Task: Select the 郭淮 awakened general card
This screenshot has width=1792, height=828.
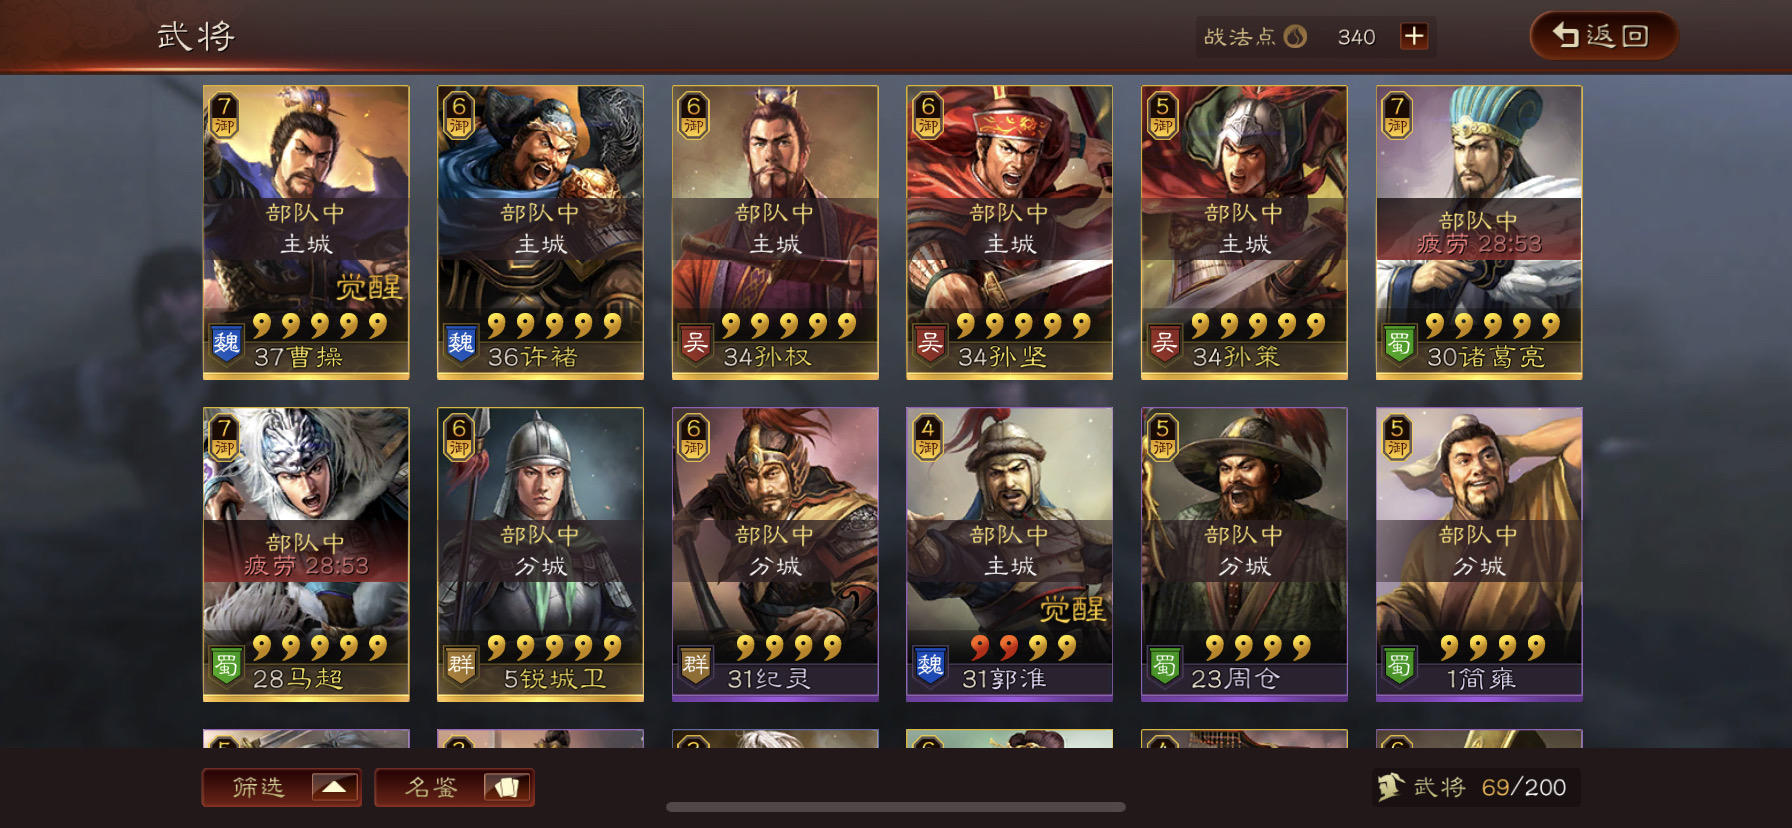Action: click(1009, 554)
